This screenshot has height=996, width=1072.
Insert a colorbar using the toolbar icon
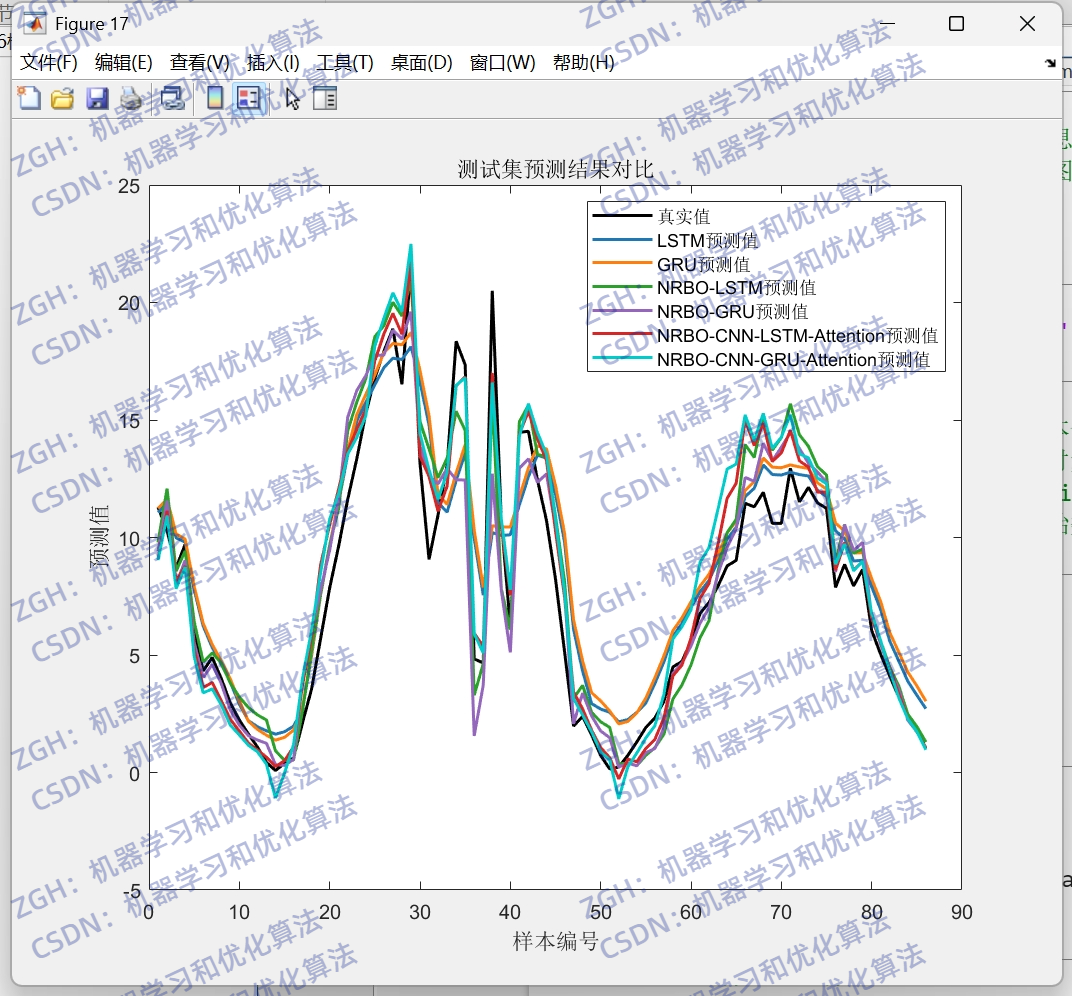[215, 98]
